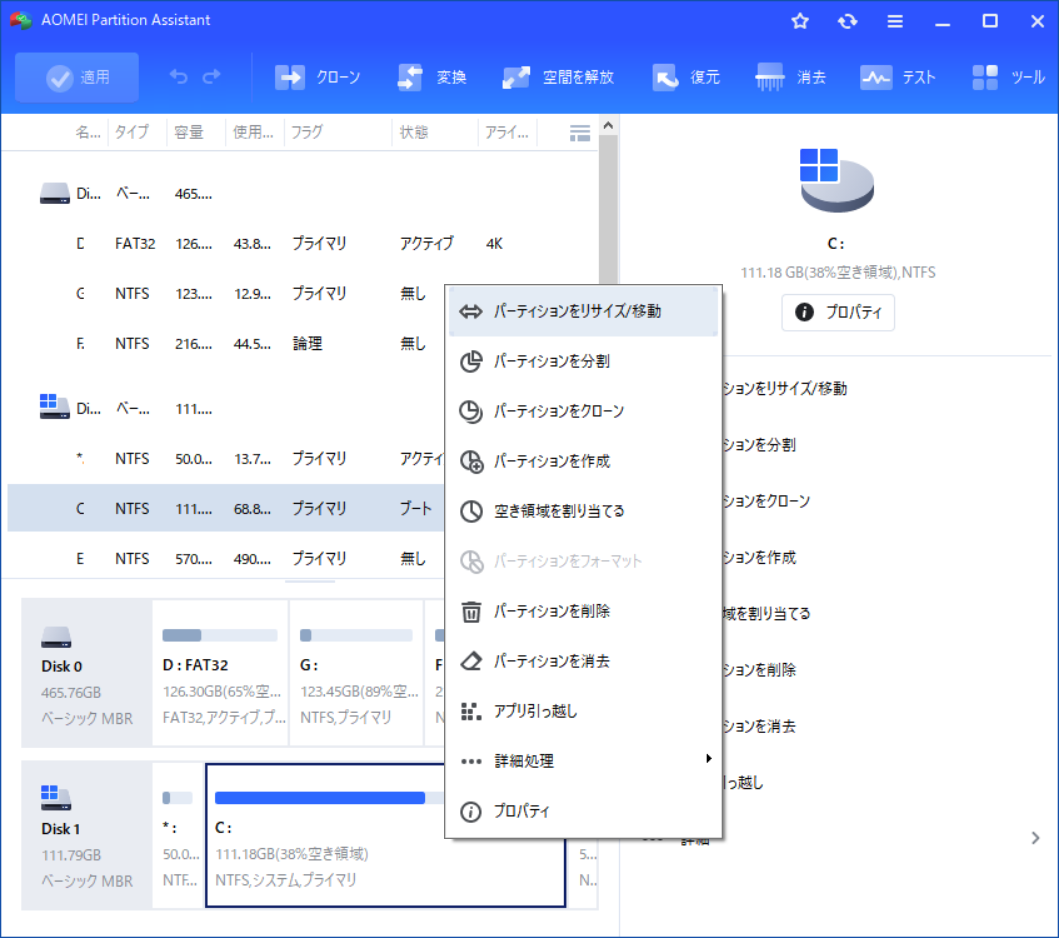Select the D FAT32 partition row
Screen dimensions: 1059x938
[301, 244]
